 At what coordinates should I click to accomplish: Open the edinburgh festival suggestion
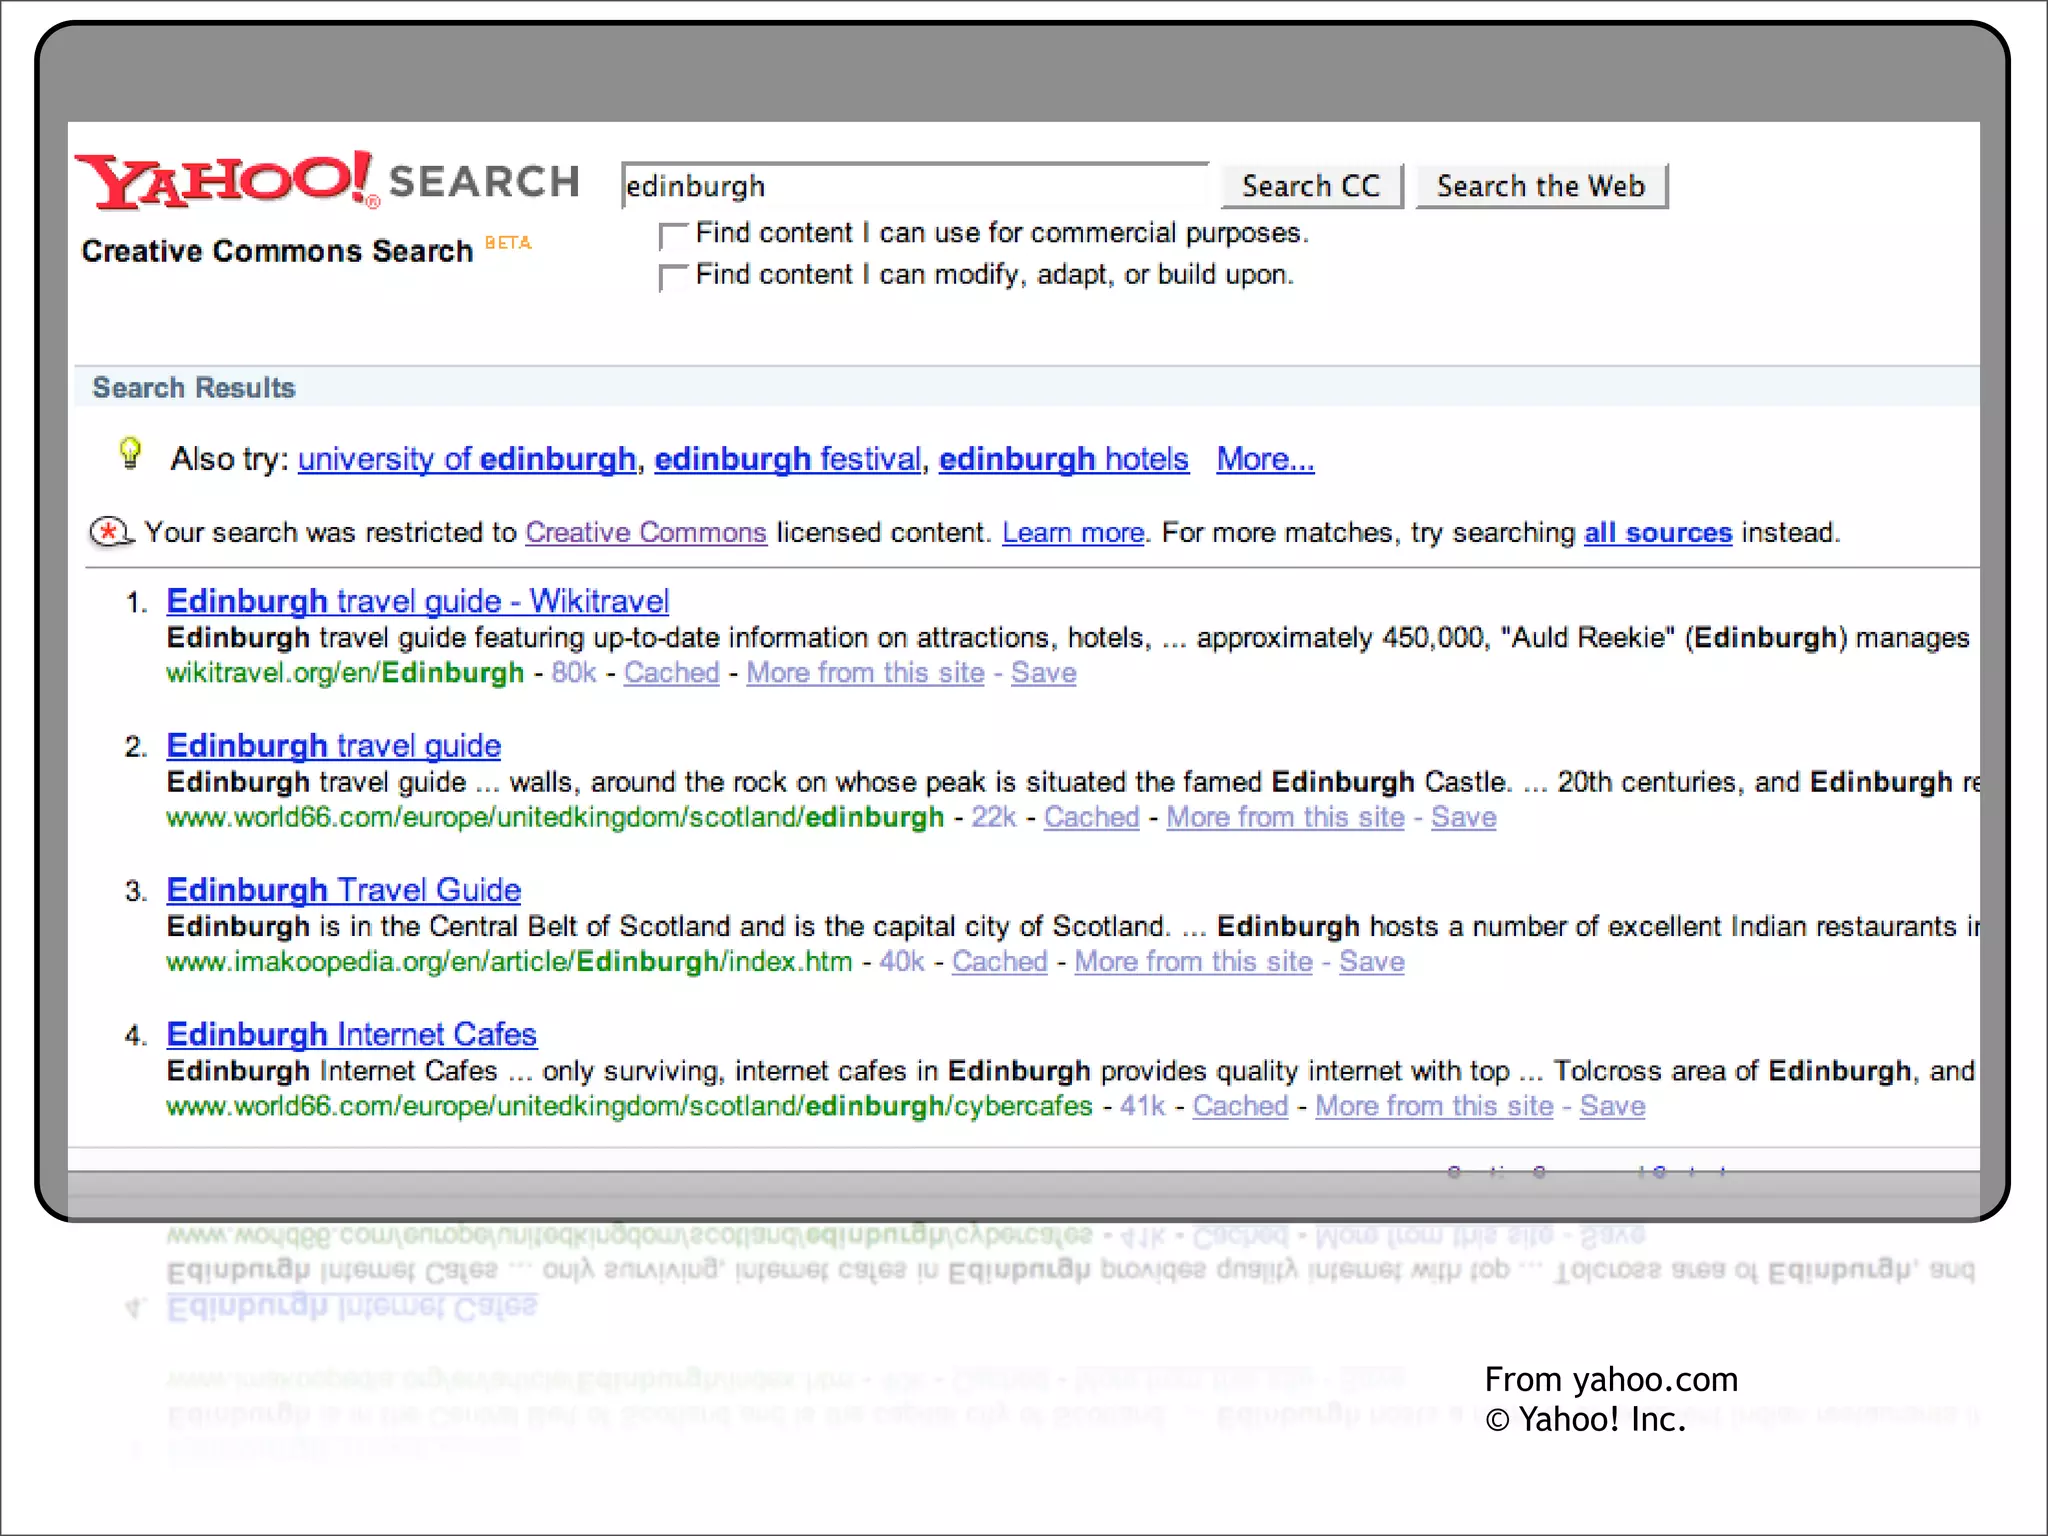[x=787, y=459]
